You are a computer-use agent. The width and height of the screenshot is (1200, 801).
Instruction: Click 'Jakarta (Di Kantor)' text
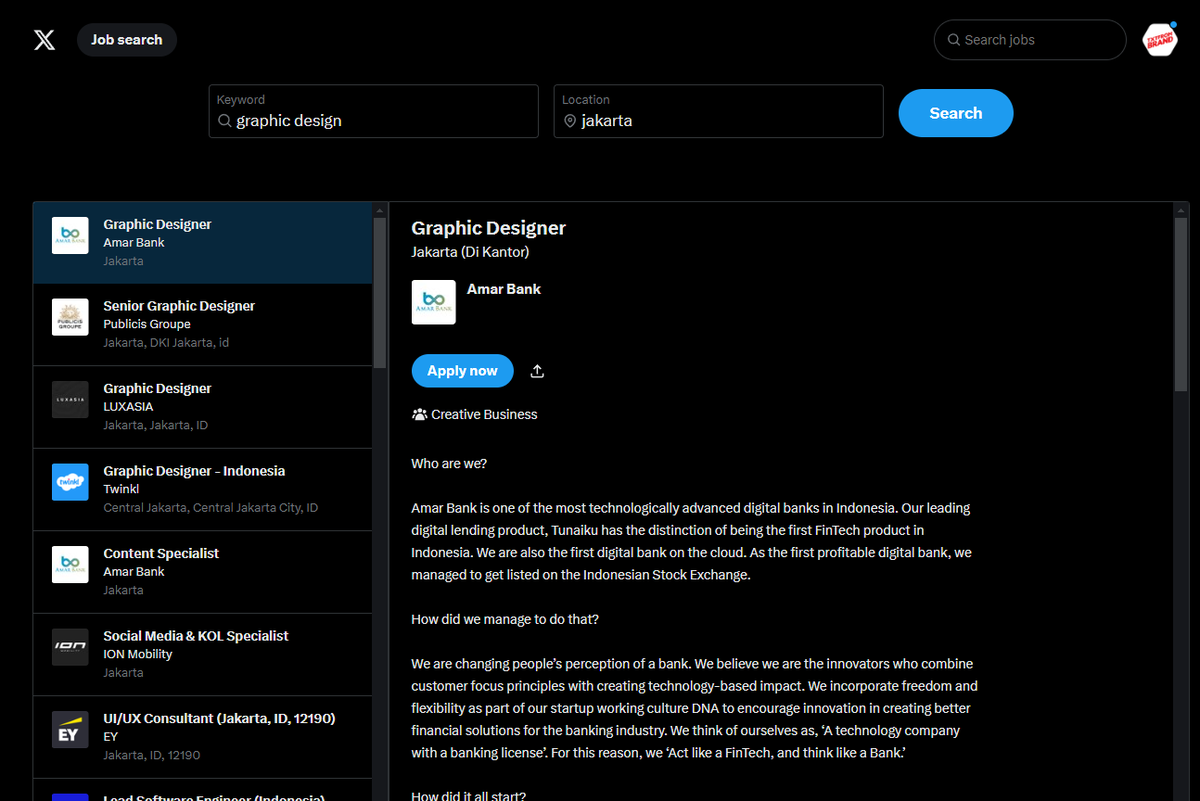click(x=470, y=252)
